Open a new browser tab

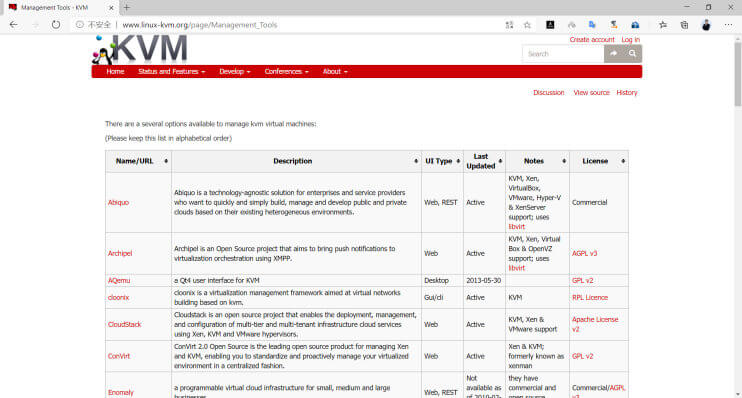click(126, 8)
